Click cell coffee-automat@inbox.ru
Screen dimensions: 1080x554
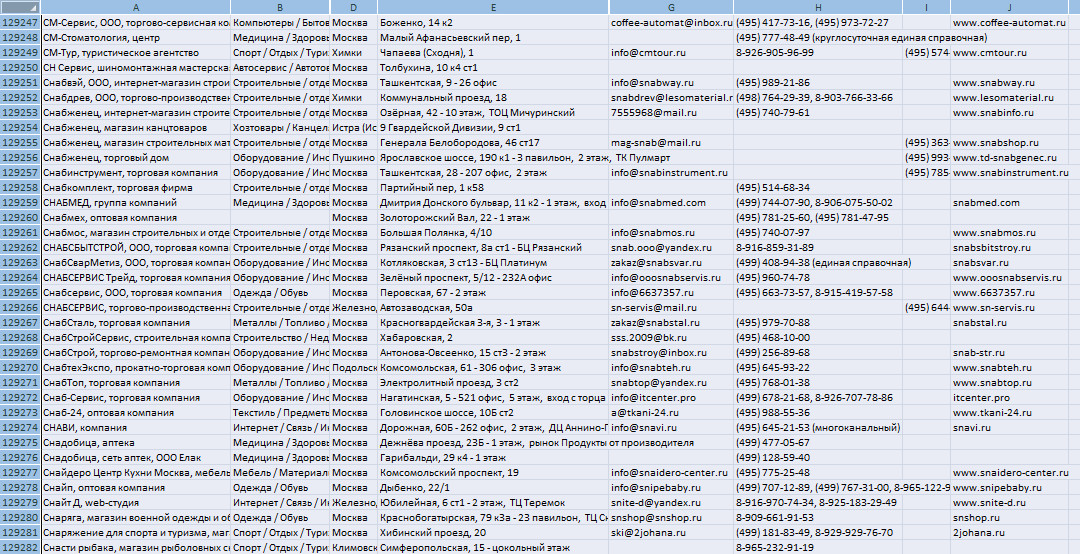coord(672,23)
